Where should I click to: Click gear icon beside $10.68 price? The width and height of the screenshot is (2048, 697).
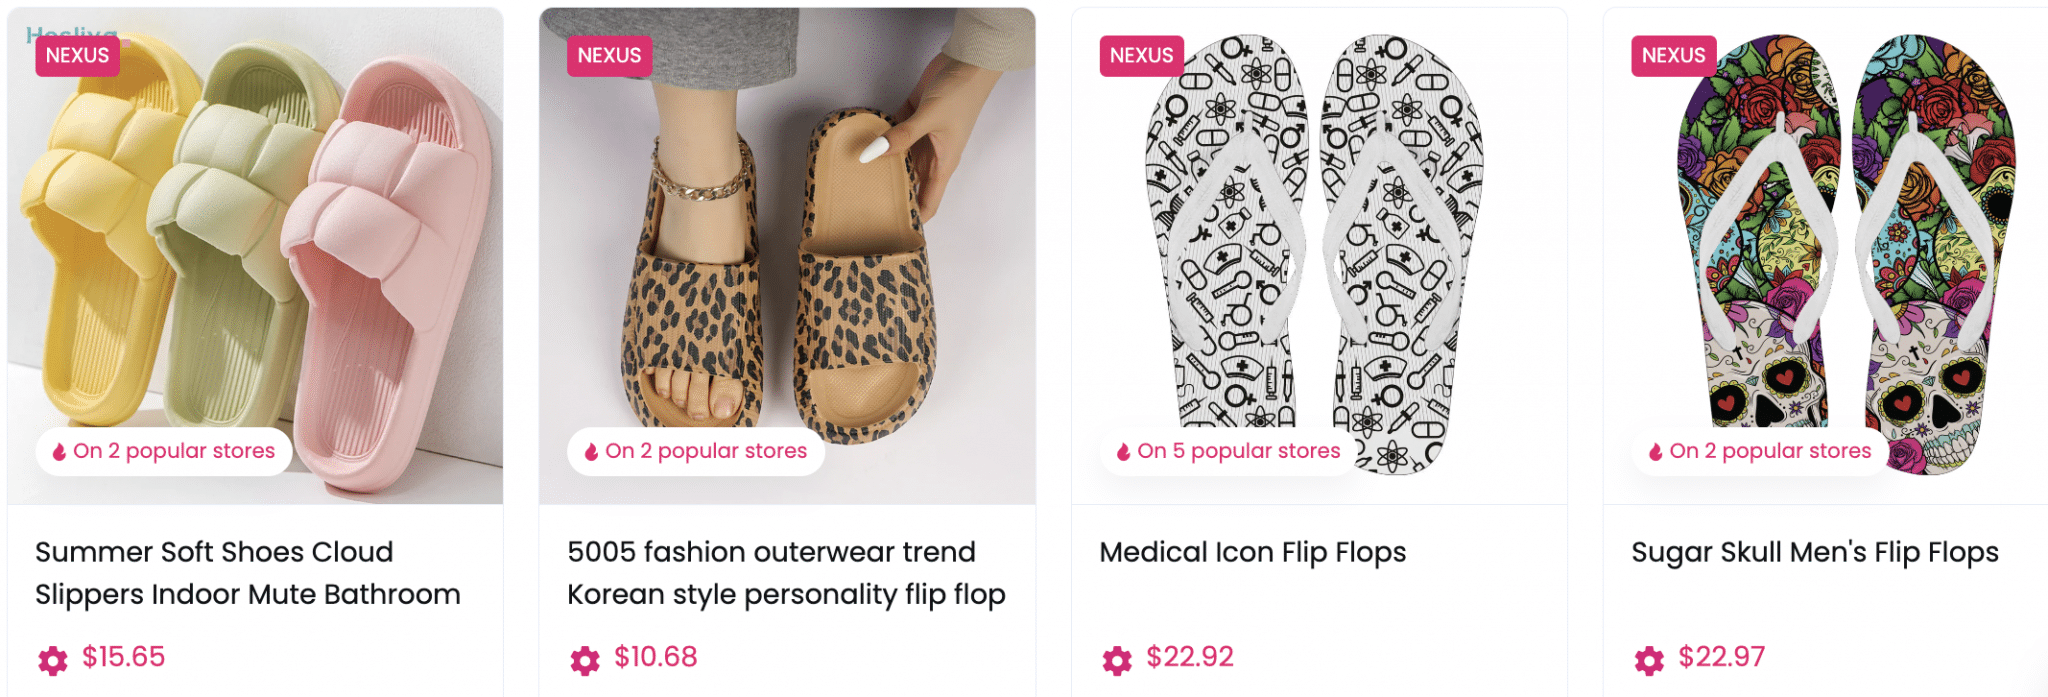585,660
